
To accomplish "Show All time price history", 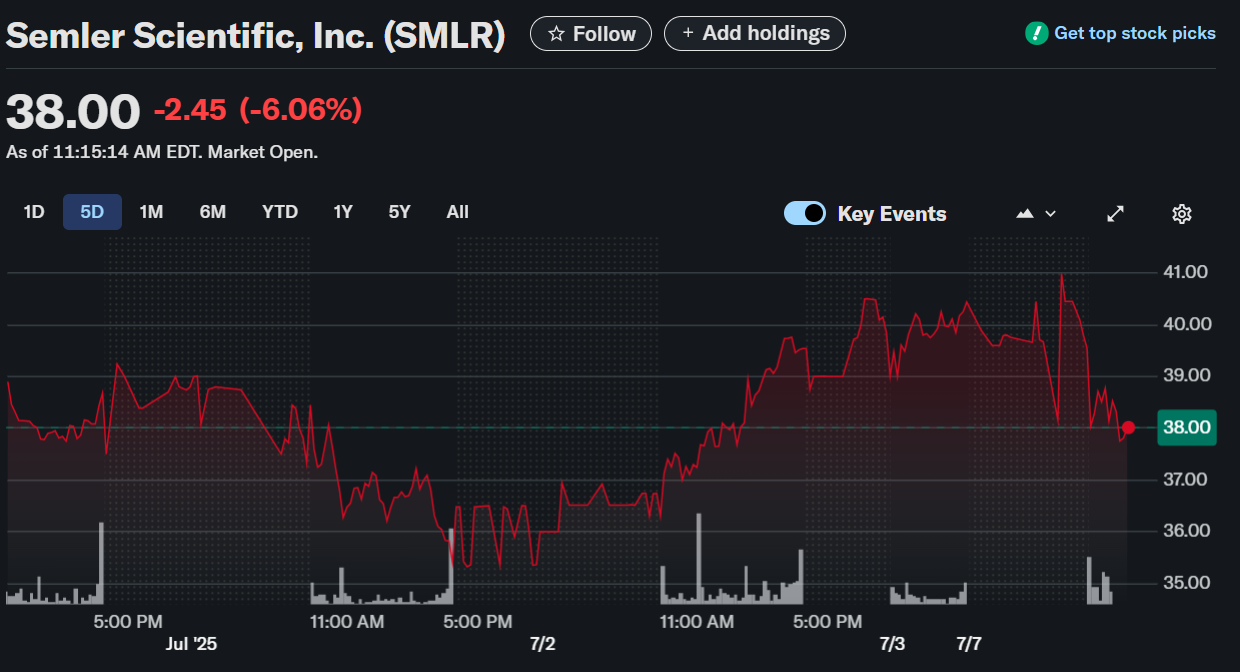I will tap(458, 212).
